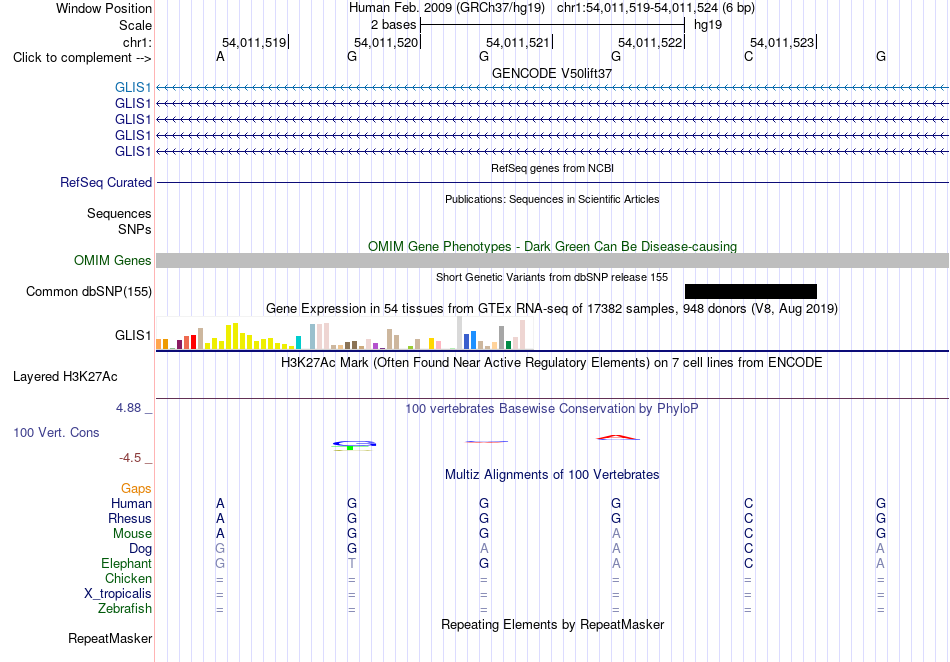The height and width of the screenshot is (662, 950).
Task: Click the 'RefSeq genes from NCBI' title
Action: point(552,168)
